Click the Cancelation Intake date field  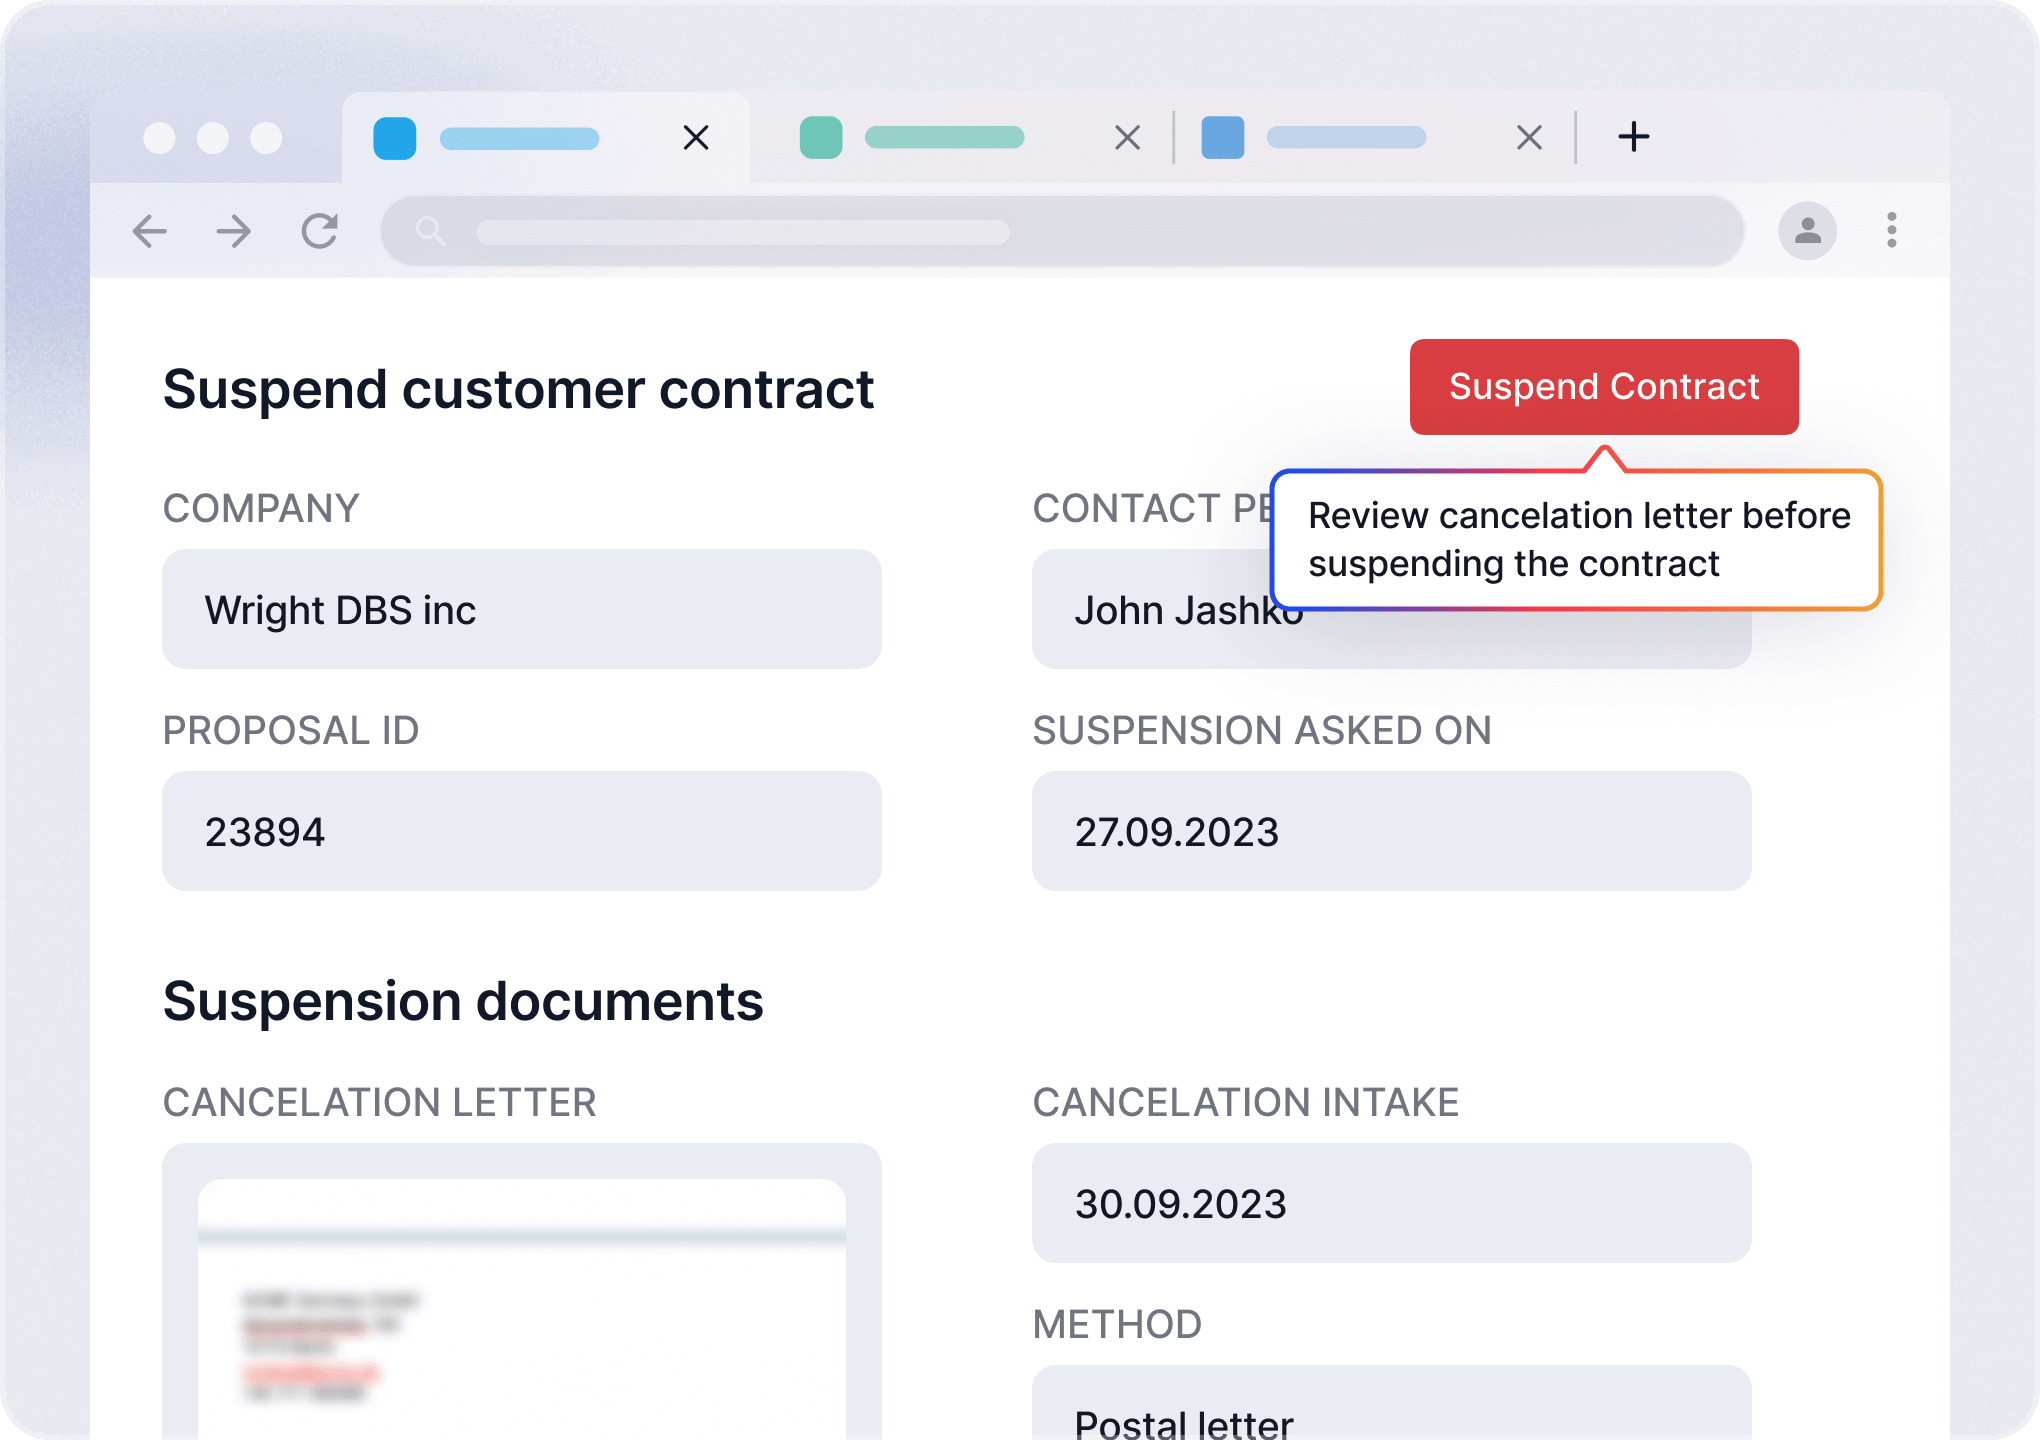1391,1203
